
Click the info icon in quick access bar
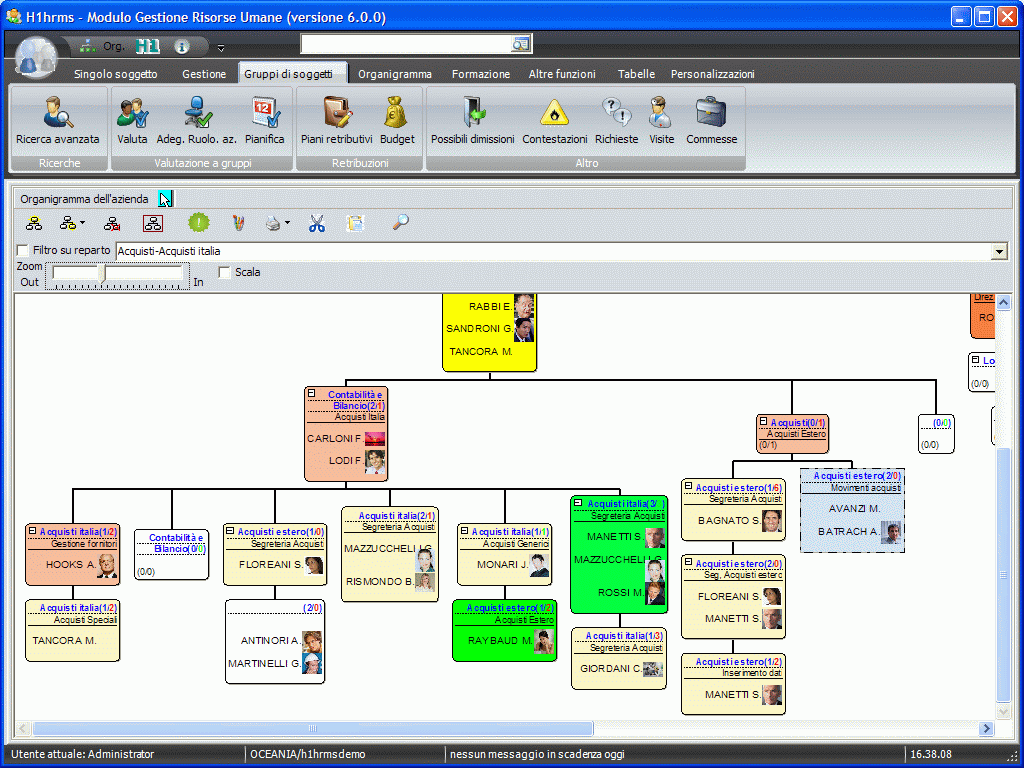click(x=182, y=46)
